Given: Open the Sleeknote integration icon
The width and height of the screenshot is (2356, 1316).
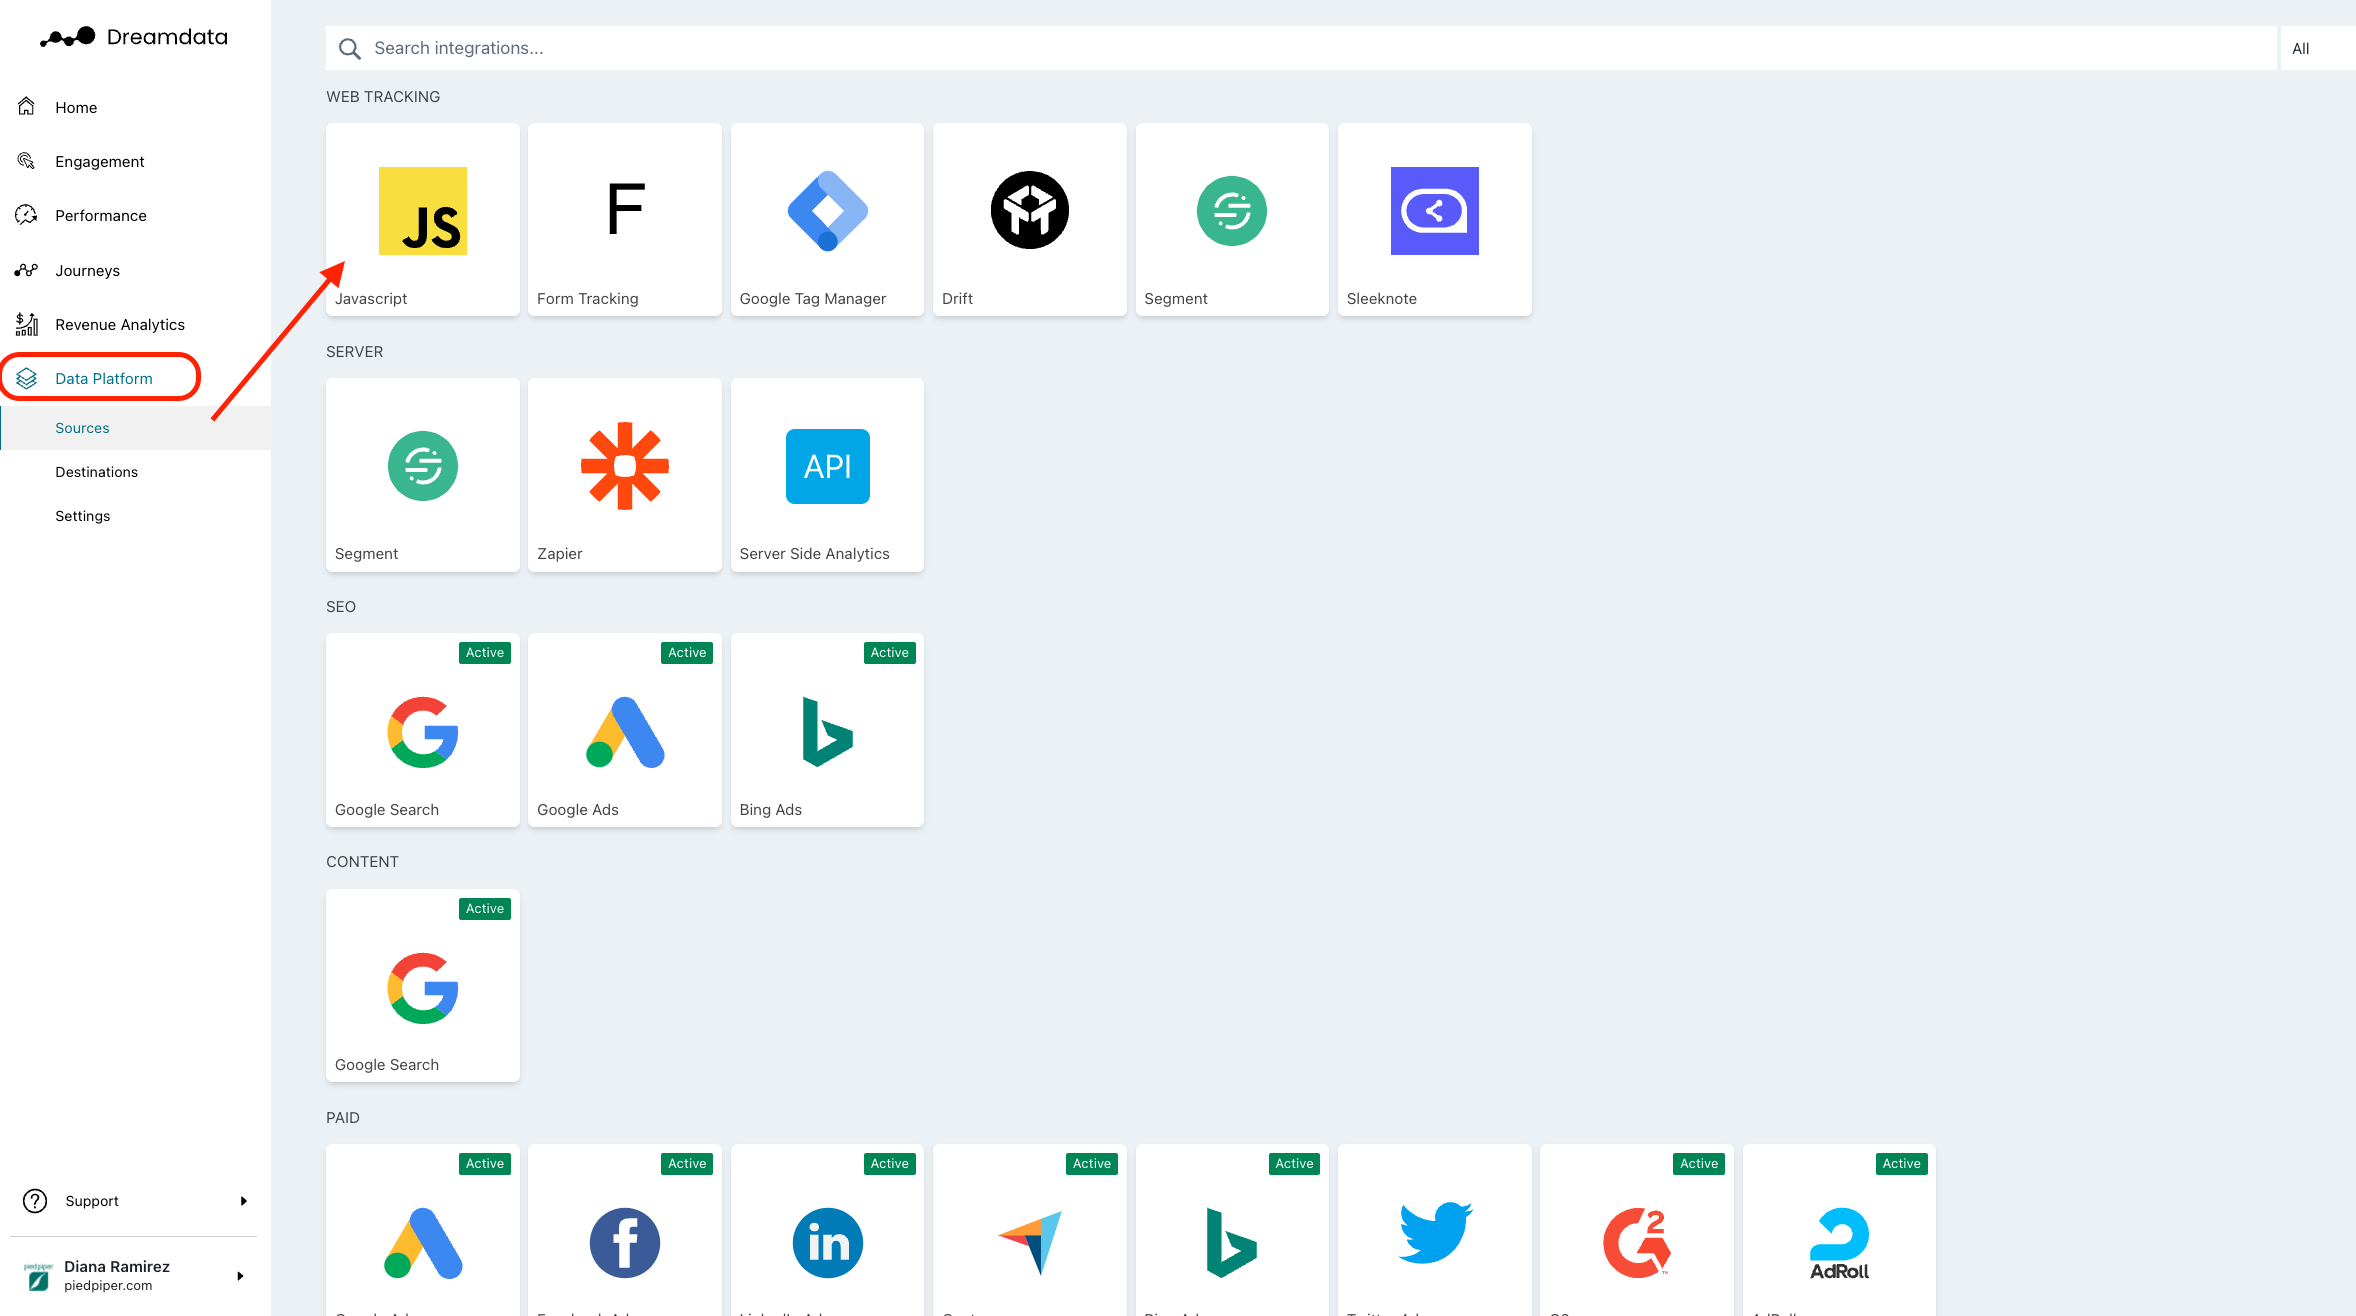Looking at the screenshot, I should click(1434, 211).
